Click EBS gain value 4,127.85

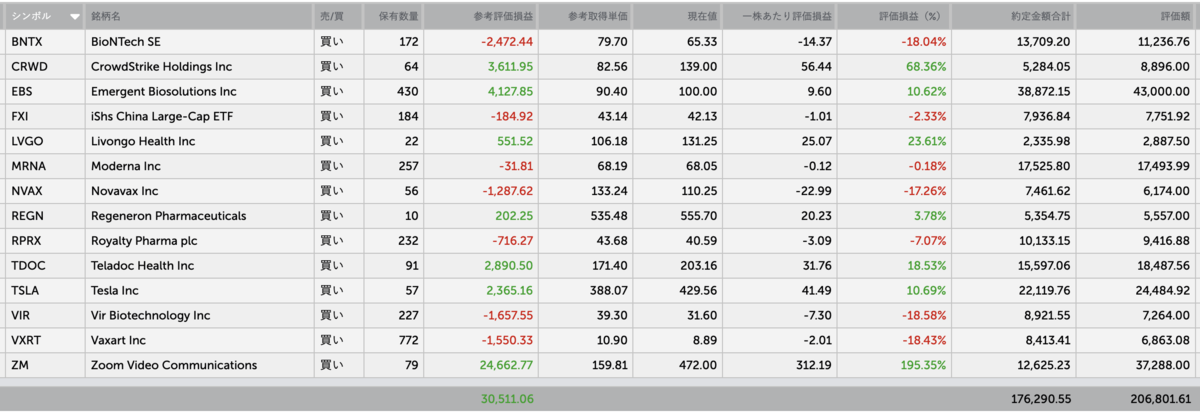point(510,92)
